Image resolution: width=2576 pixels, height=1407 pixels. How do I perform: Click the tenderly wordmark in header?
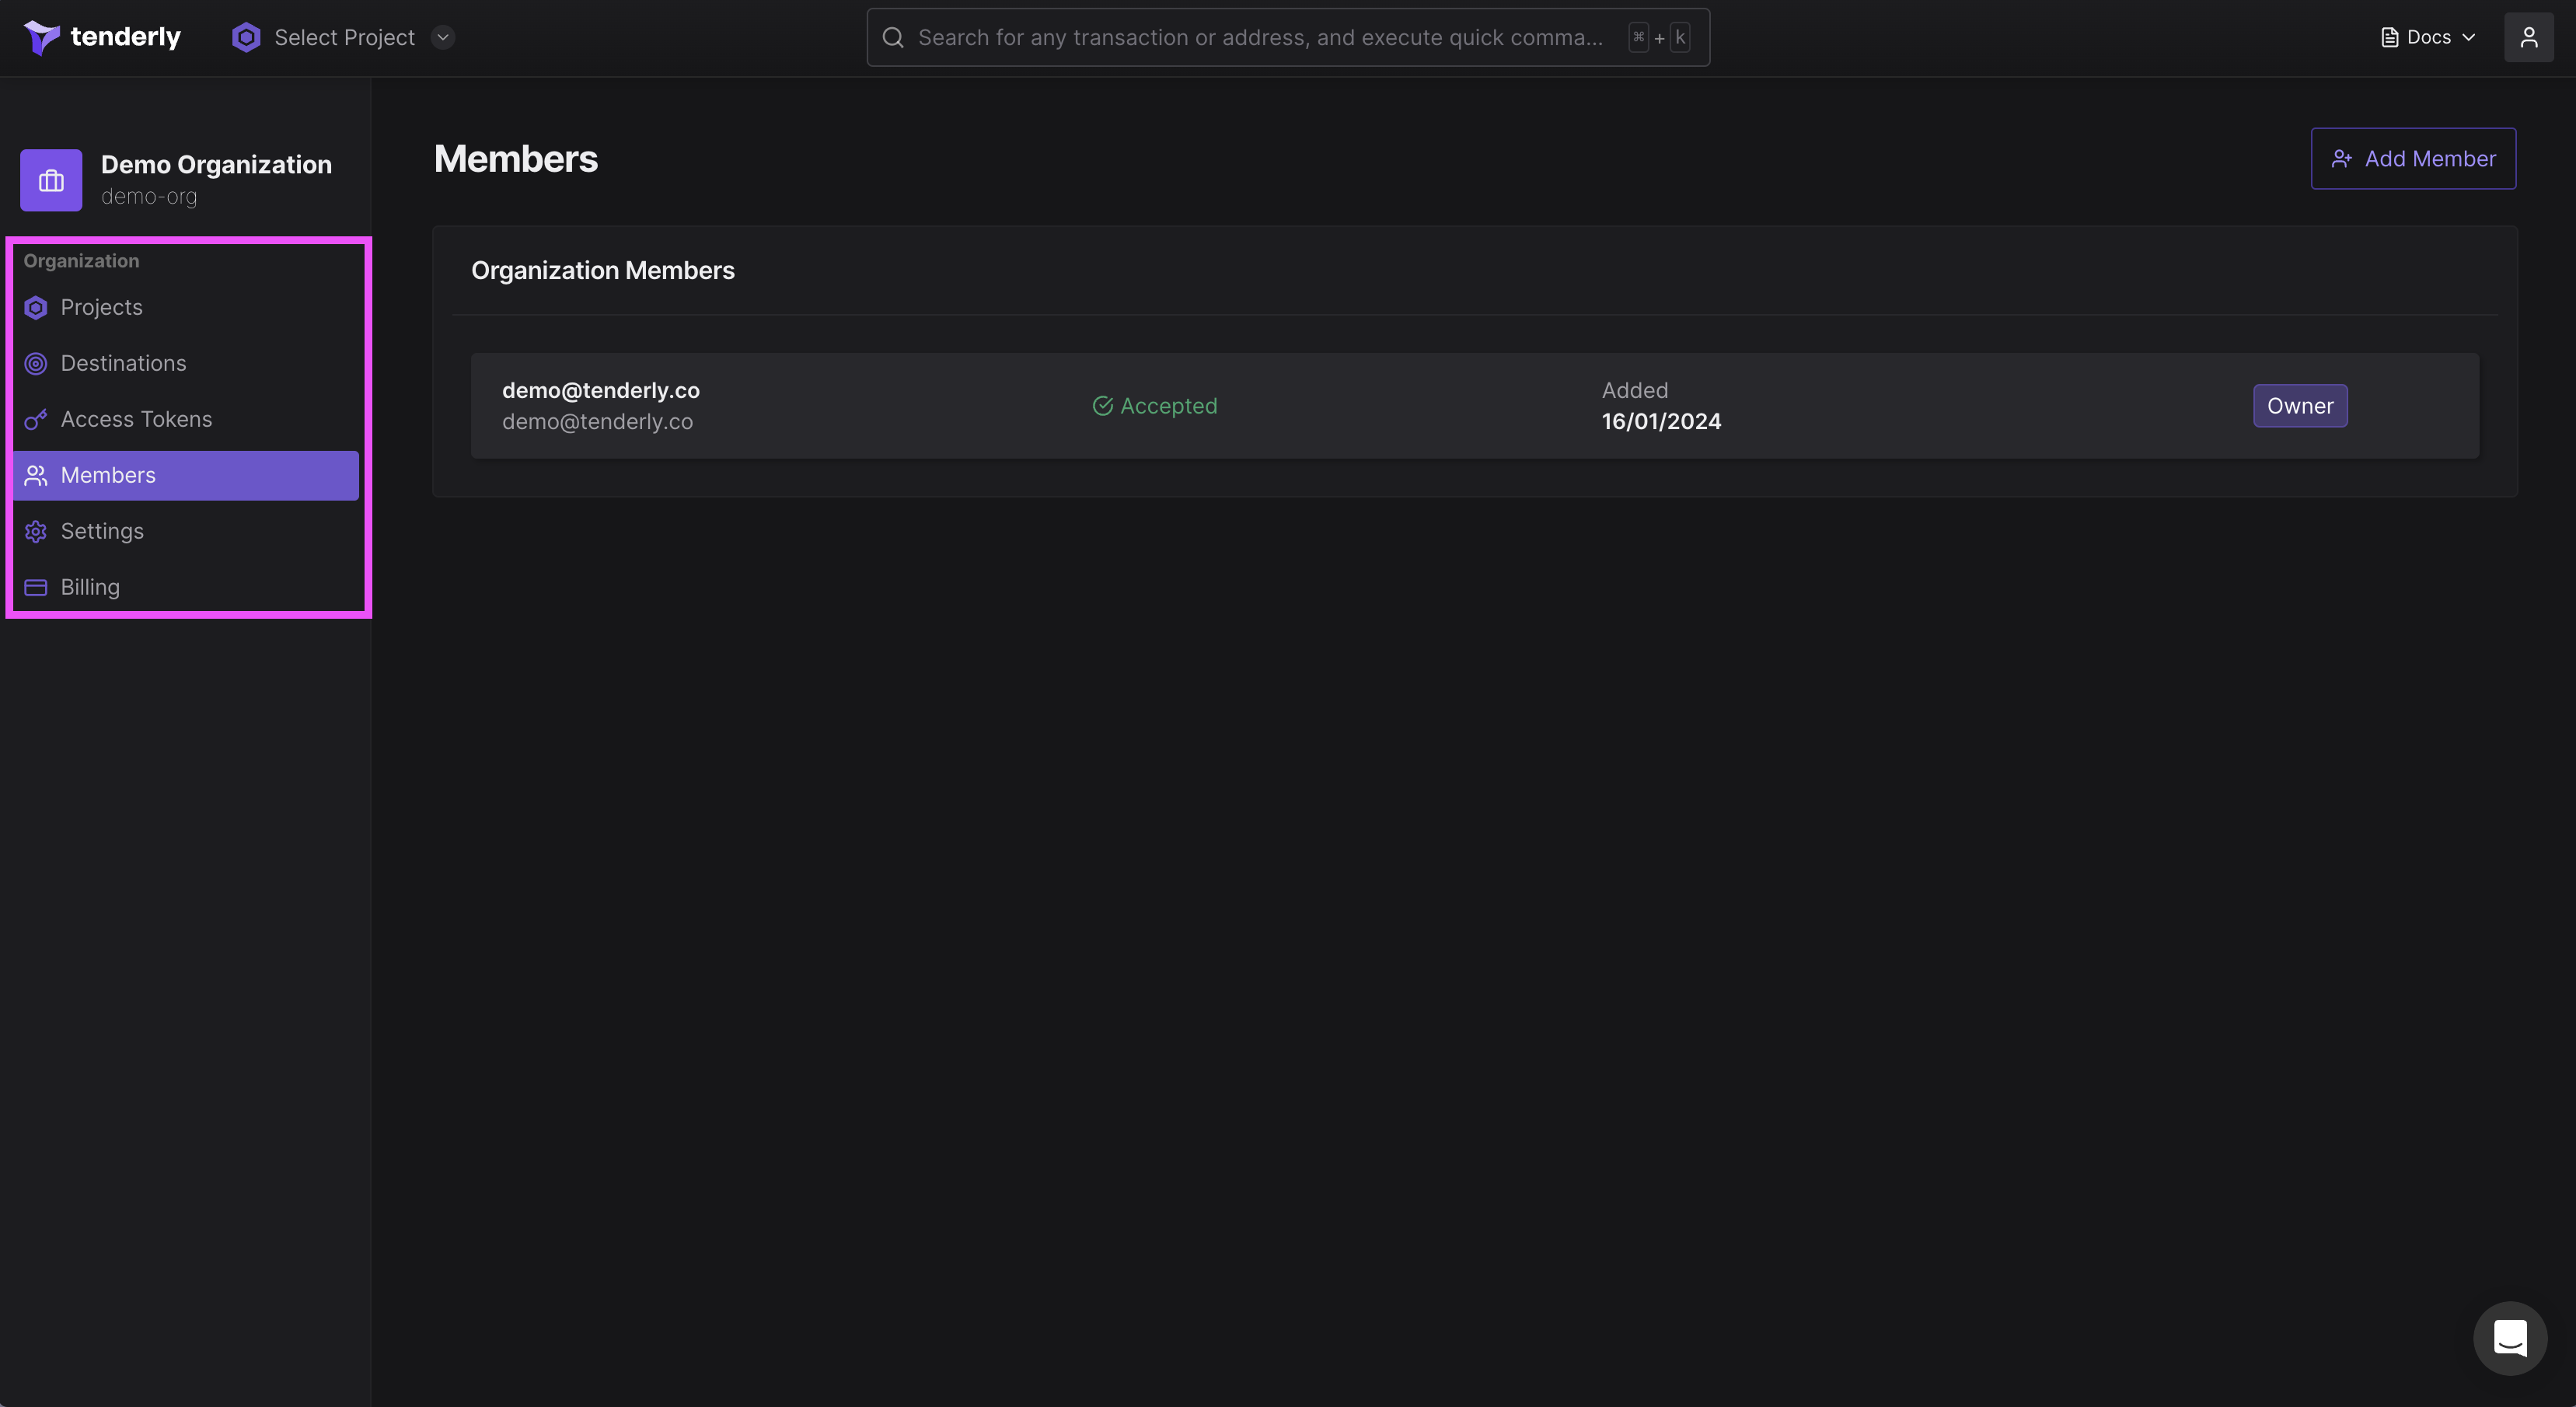pyautogui.click(x=125, y=37)
